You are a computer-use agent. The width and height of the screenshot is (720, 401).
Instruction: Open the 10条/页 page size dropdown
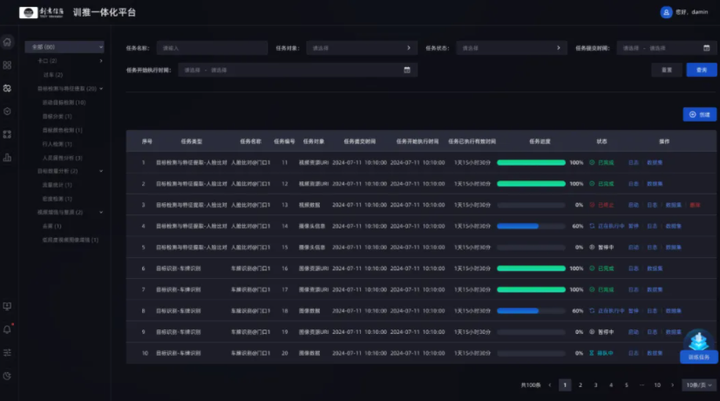click(x=699, y=385)
